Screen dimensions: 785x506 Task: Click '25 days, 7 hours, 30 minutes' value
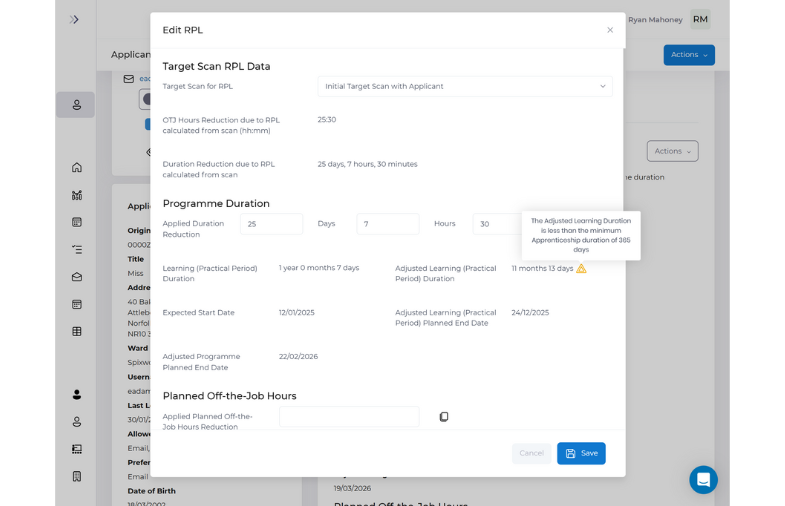(x=367, y=164)
